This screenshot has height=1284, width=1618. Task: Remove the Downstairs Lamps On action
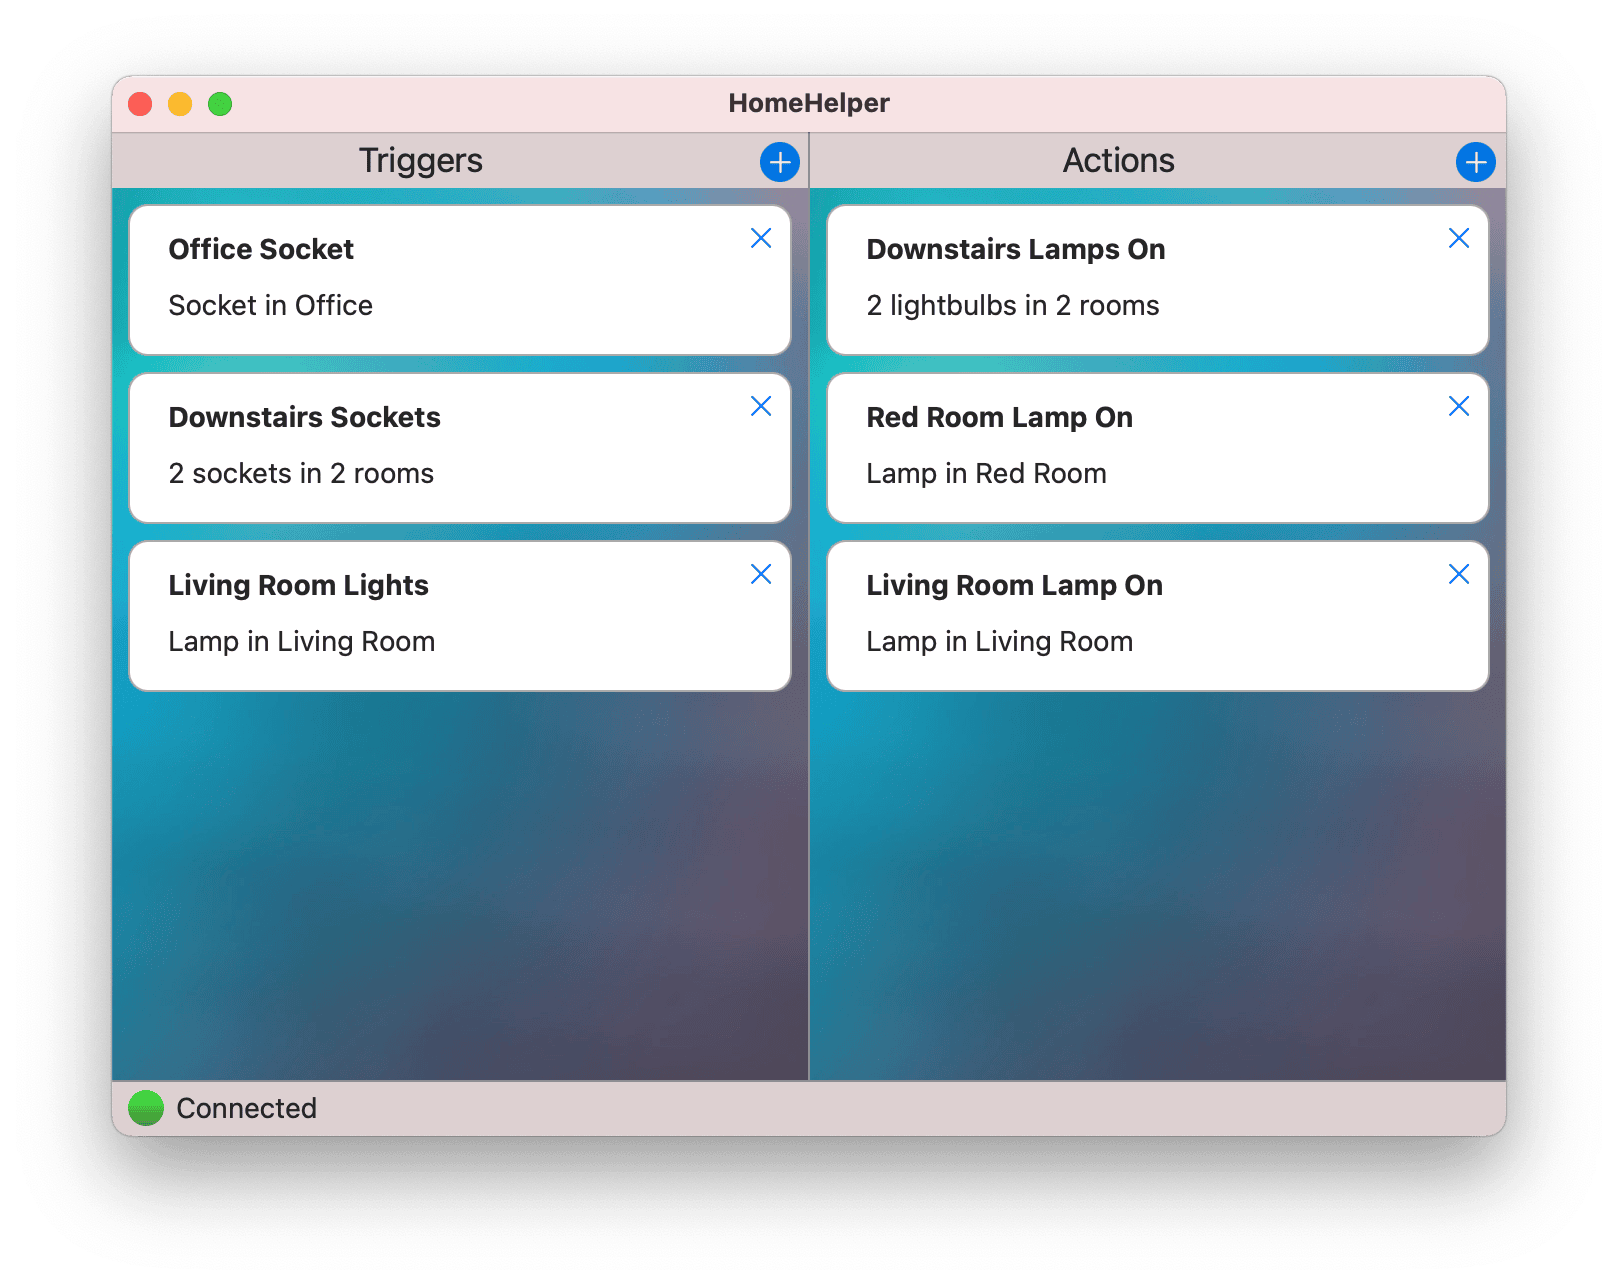(x=1459, y=238)
